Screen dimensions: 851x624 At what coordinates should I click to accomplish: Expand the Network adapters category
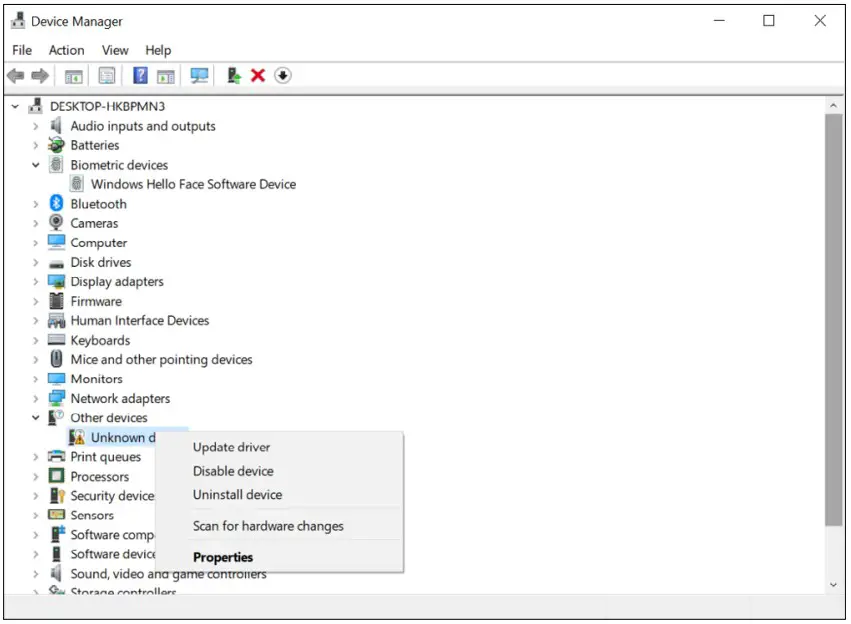(x=36, y=398)
